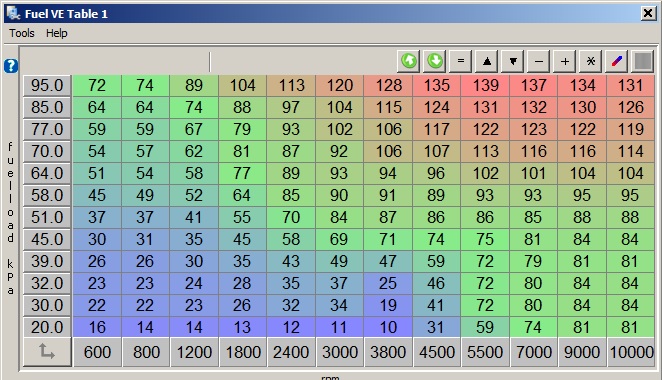Click the 45.0 kPa load bin
The height and width of the screenshot is (380, 662).
coord(47,239)
